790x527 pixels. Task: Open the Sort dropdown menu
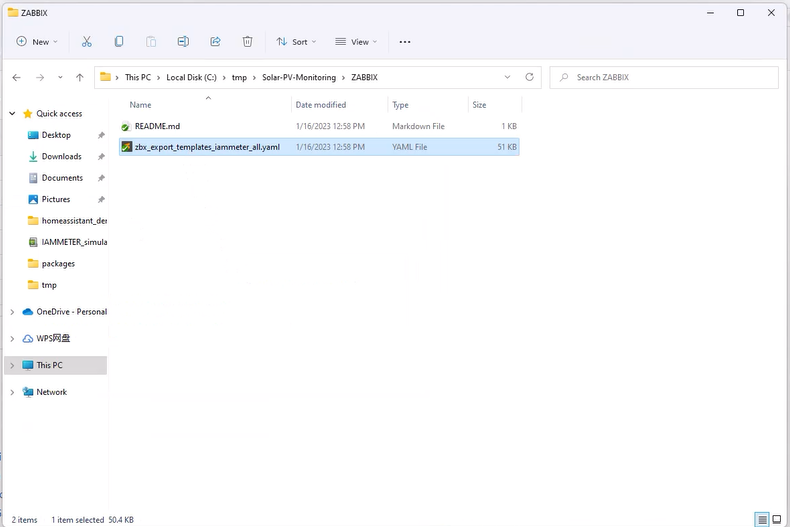click(296, 42)
